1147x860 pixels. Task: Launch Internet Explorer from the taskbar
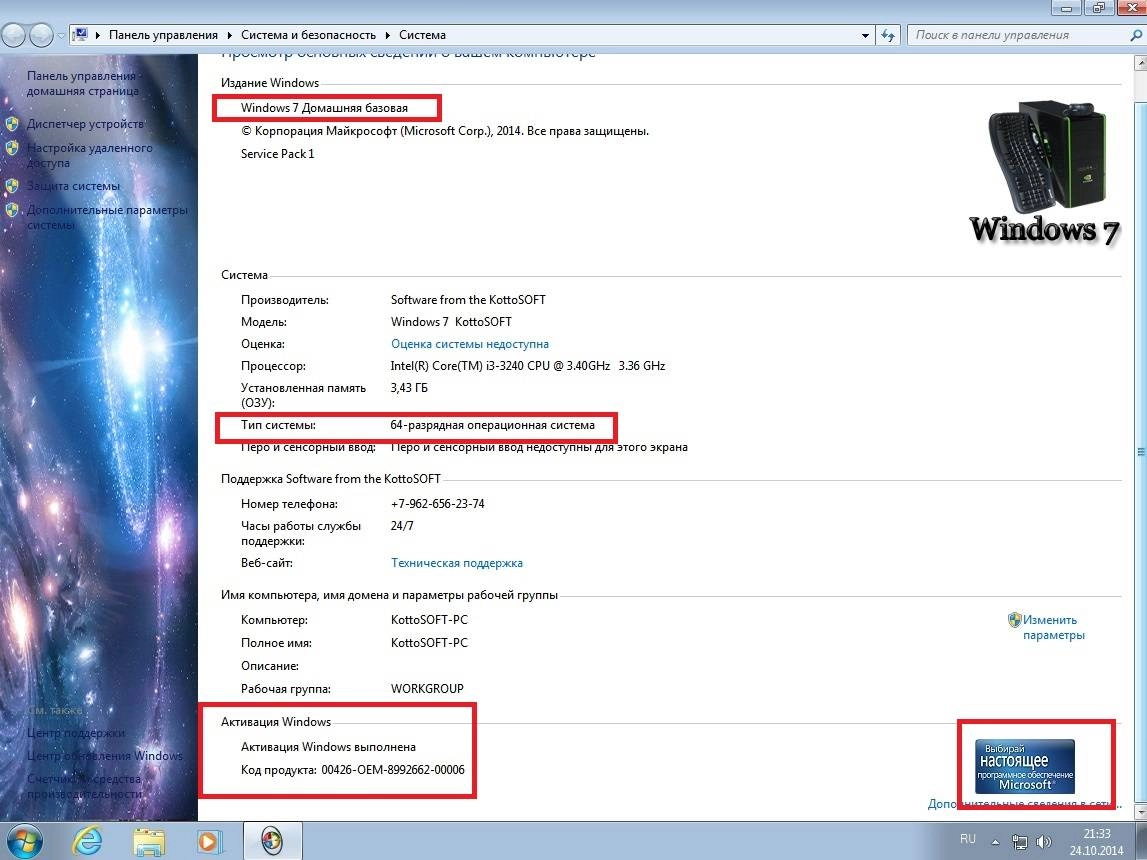click(87, 842)
